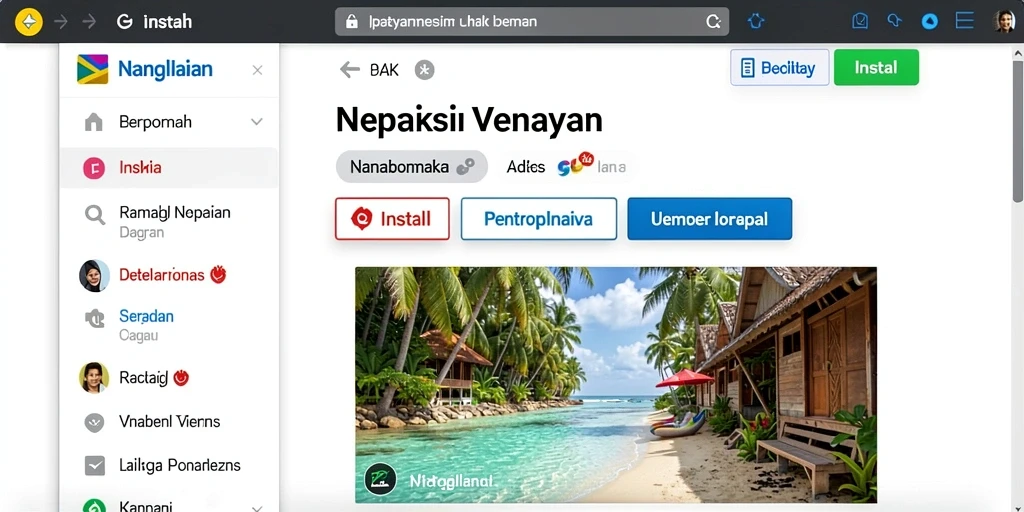Click the Nepaksii Venayan heading

[x=469, y=120]
